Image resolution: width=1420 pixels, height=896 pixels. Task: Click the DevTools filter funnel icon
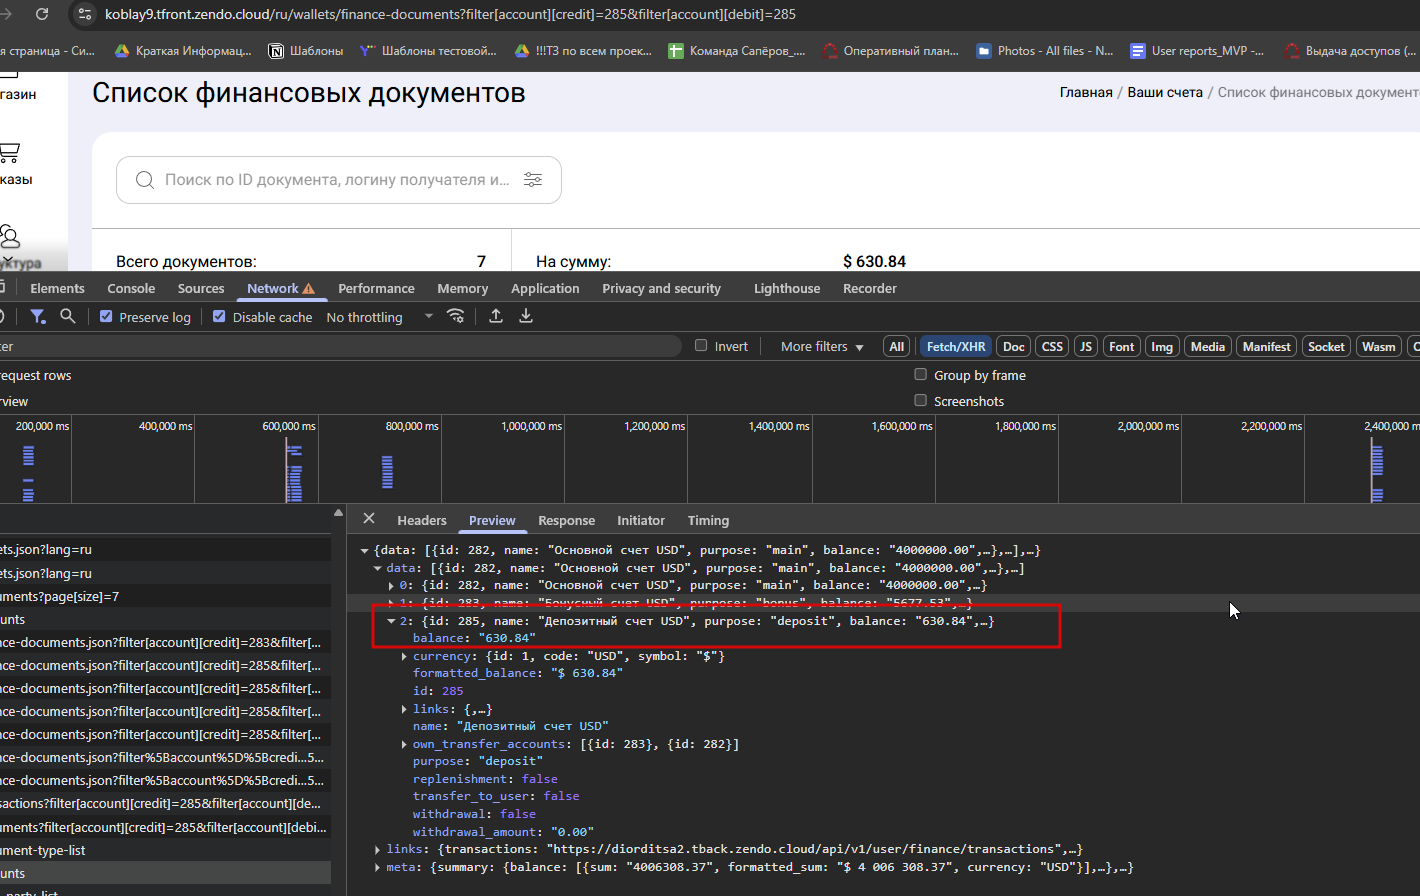click(38, 316)
